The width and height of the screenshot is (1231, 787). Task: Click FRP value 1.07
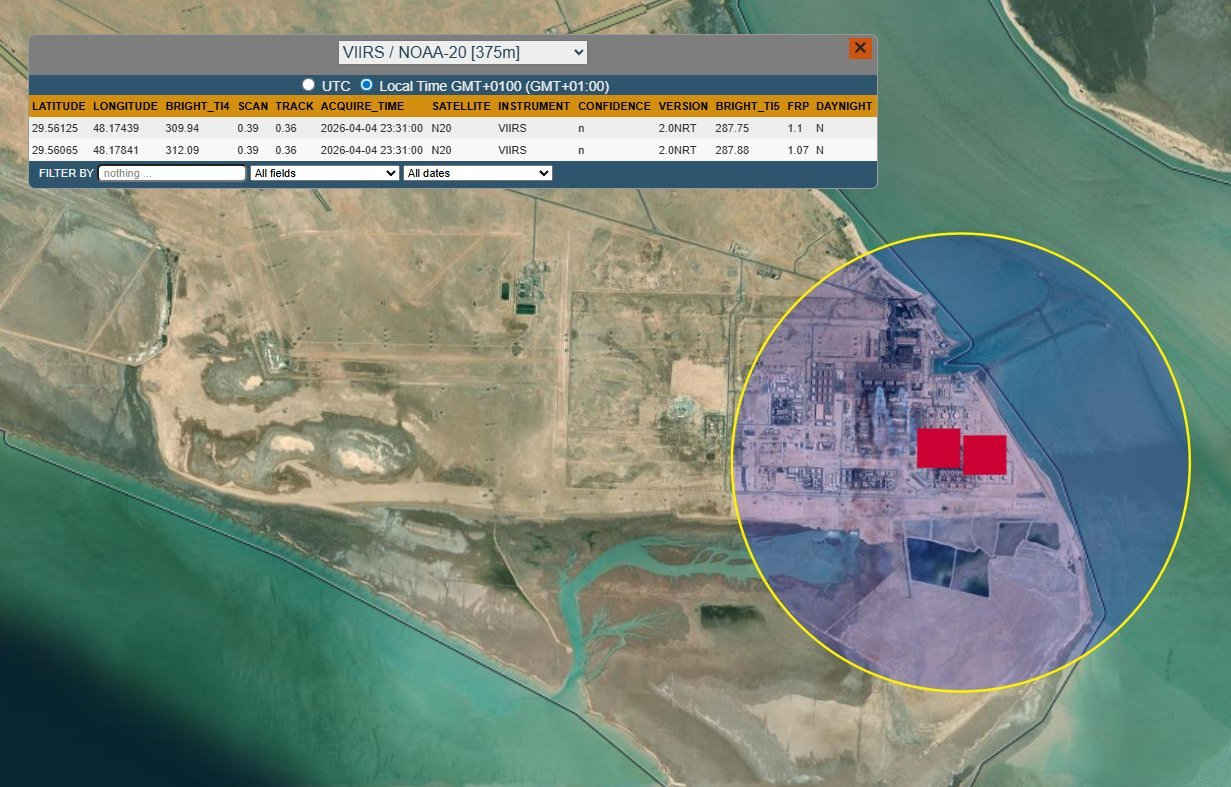tap(798, 150)
